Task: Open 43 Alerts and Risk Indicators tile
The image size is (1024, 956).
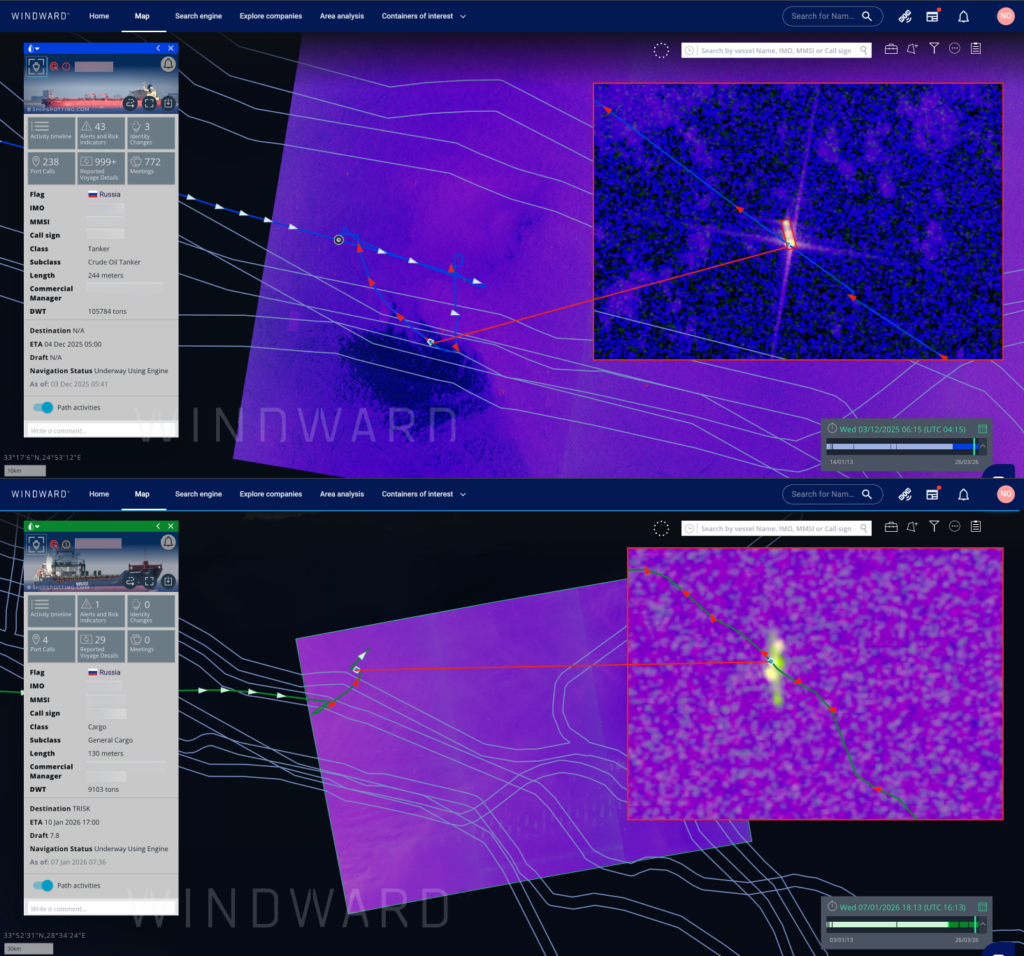Action: click(101, 133)
